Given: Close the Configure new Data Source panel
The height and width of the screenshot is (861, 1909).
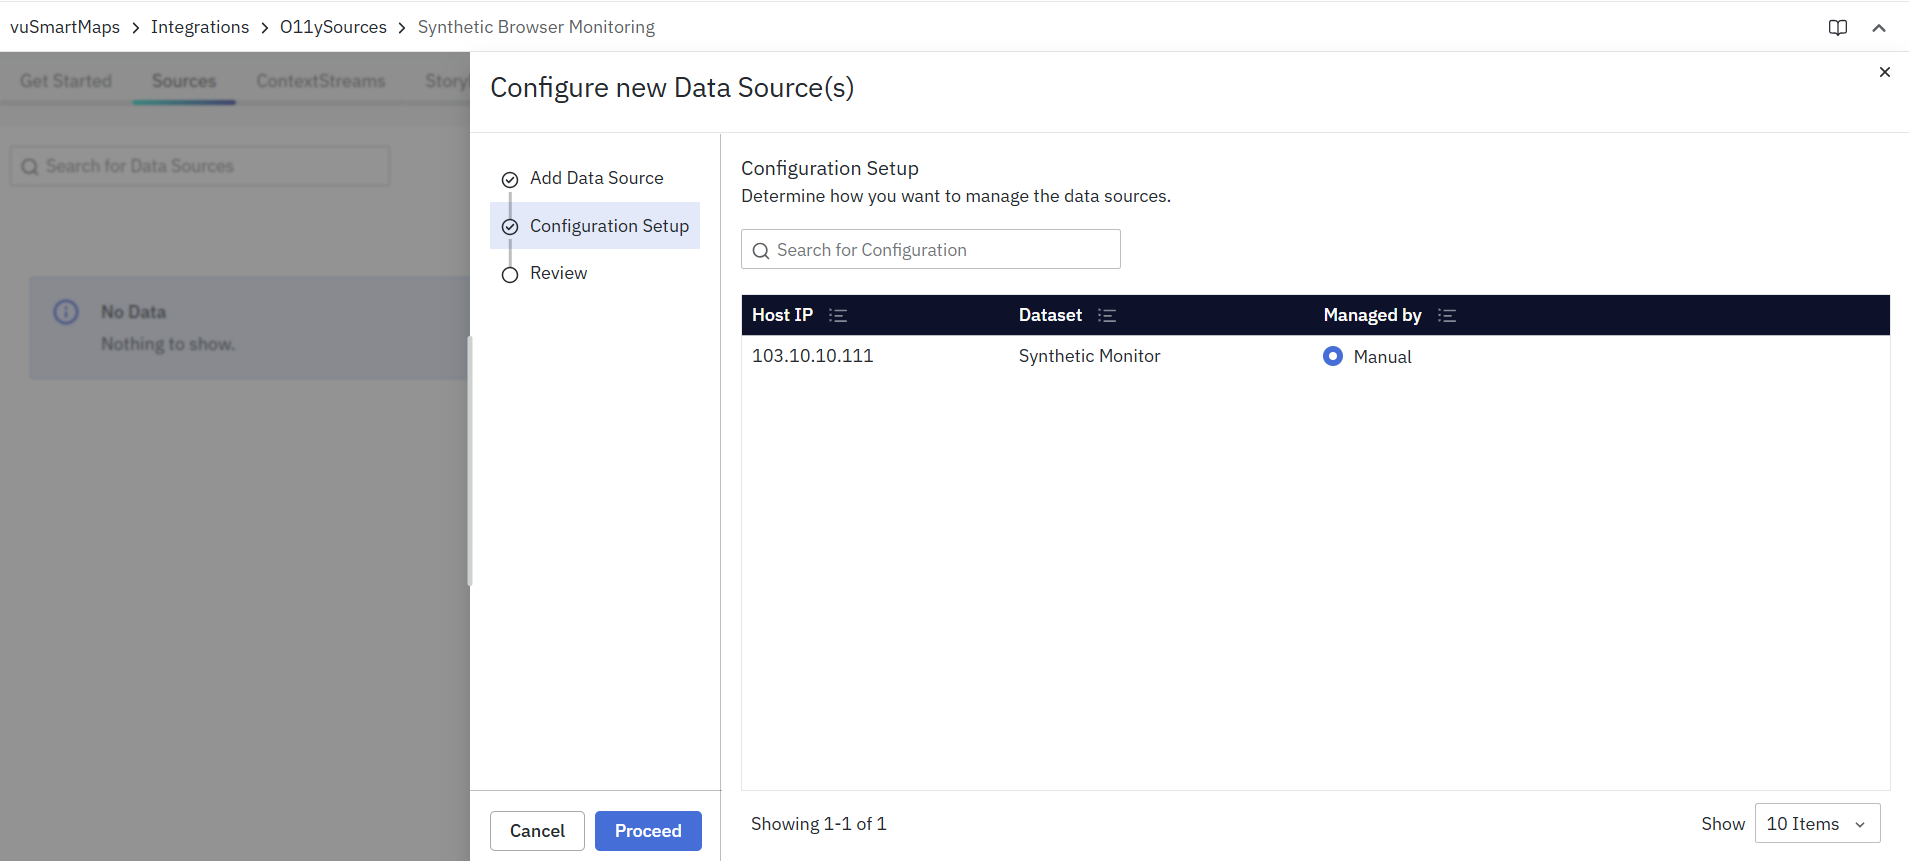Looking at the screenshot, I should click(1884, 72).
